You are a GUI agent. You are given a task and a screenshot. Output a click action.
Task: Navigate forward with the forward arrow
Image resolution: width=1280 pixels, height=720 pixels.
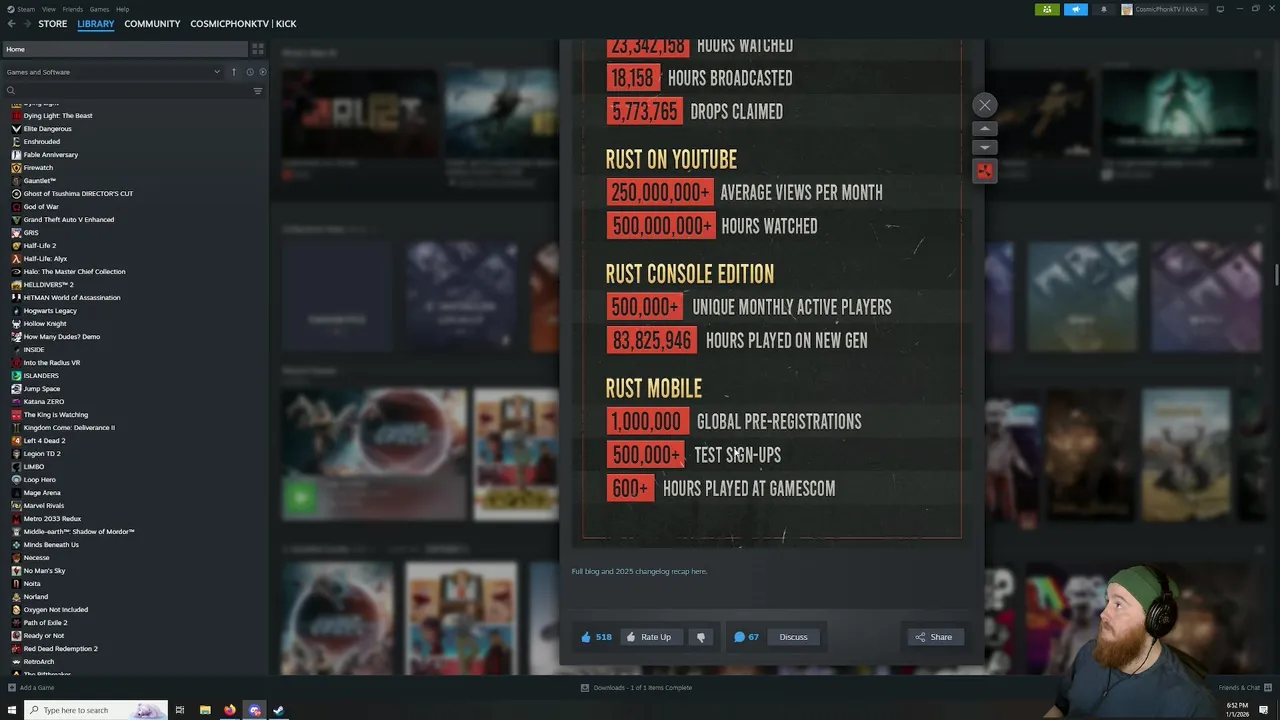click(26, 23)
